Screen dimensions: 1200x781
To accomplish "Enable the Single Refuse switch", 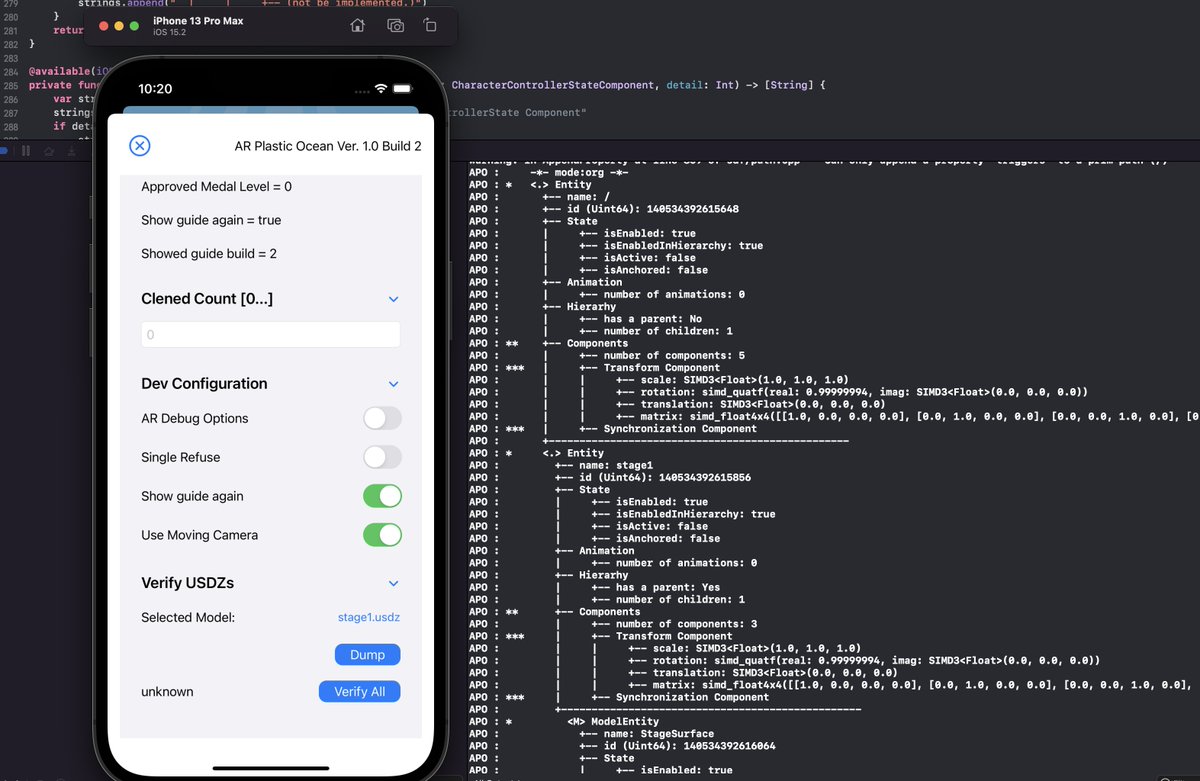I will 382,457.
